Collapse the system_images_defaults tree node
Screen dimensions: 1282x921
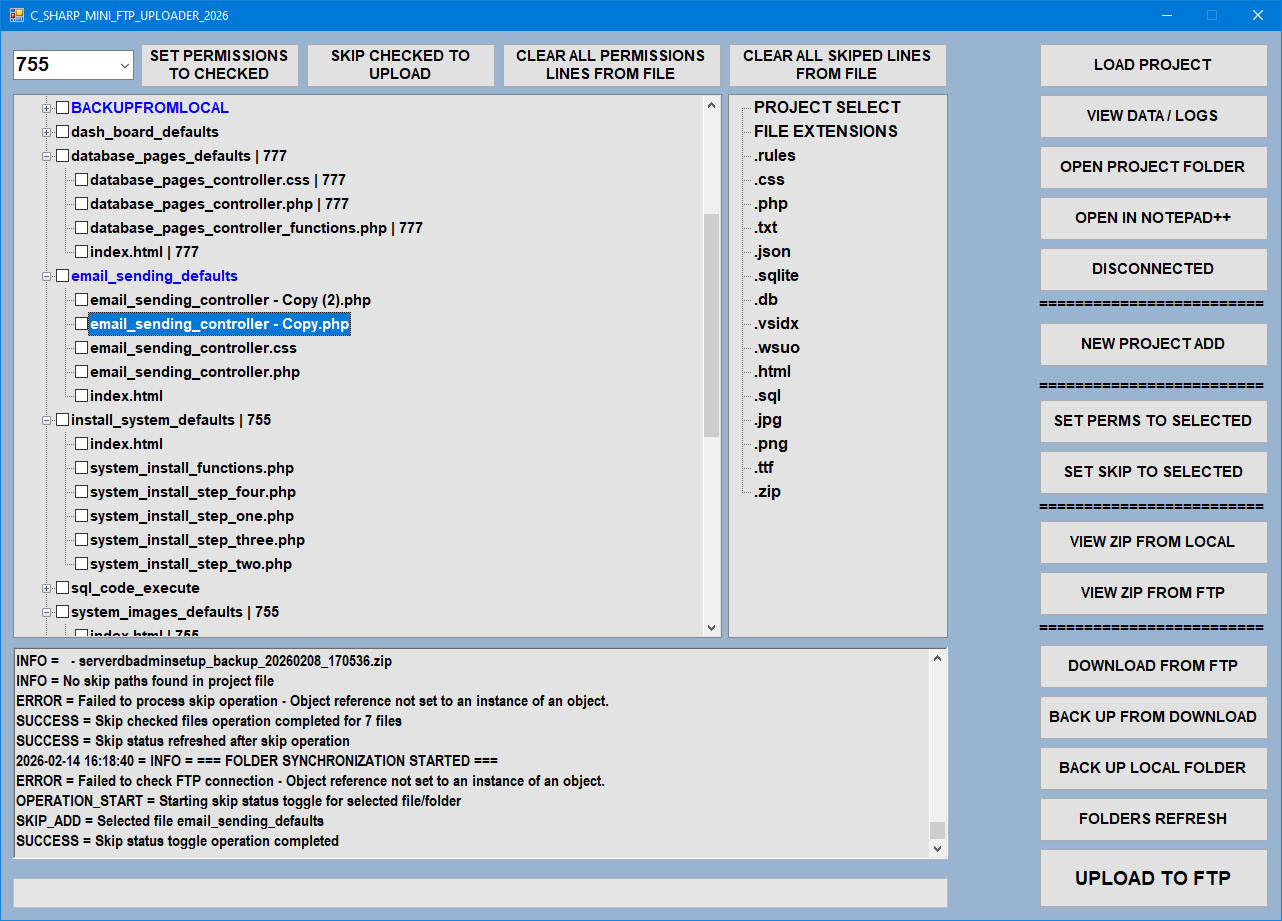pos(46,612)
